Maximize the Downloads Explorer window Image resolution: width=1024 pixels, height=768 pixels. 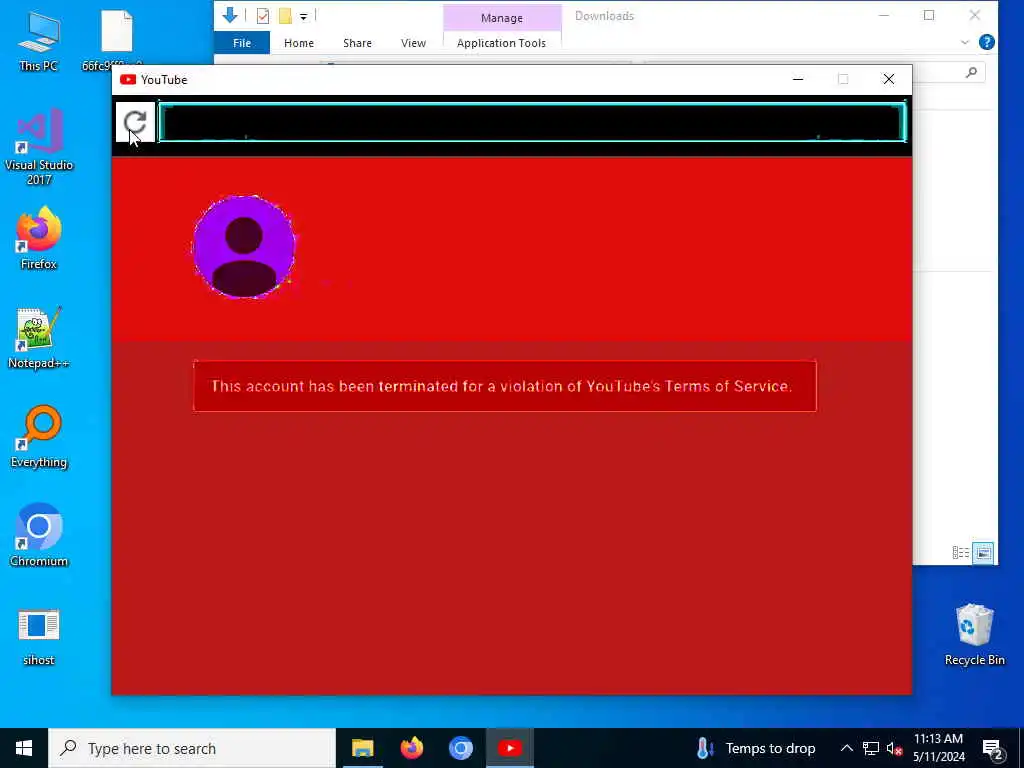point(929,16)
